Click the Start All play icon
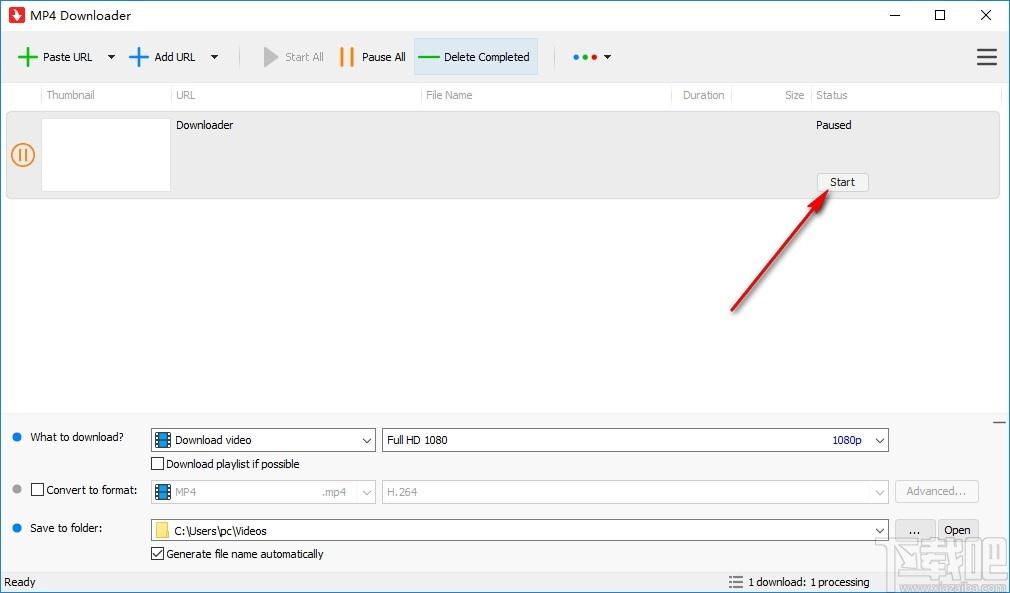This screenshot has width=1010, height=593. tap(271, 57)
